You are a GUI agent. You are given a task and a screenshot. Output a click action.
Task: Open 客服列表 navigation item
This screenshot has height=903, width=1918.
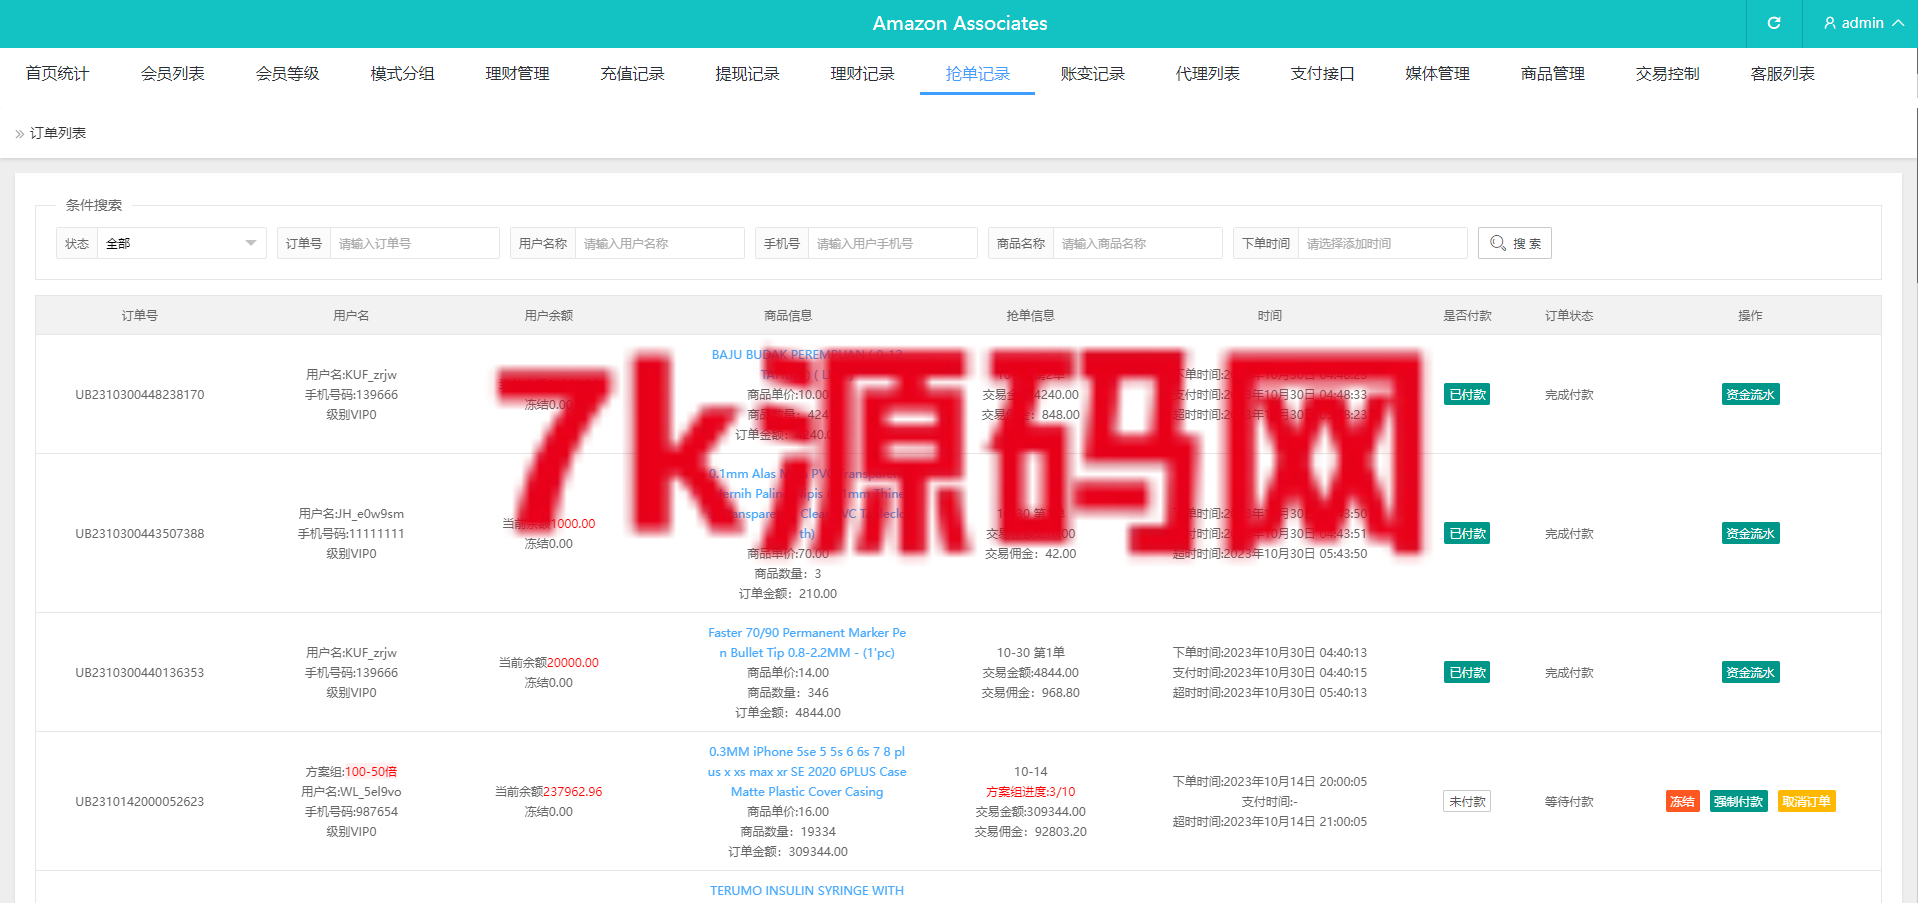pos(1783,73)
